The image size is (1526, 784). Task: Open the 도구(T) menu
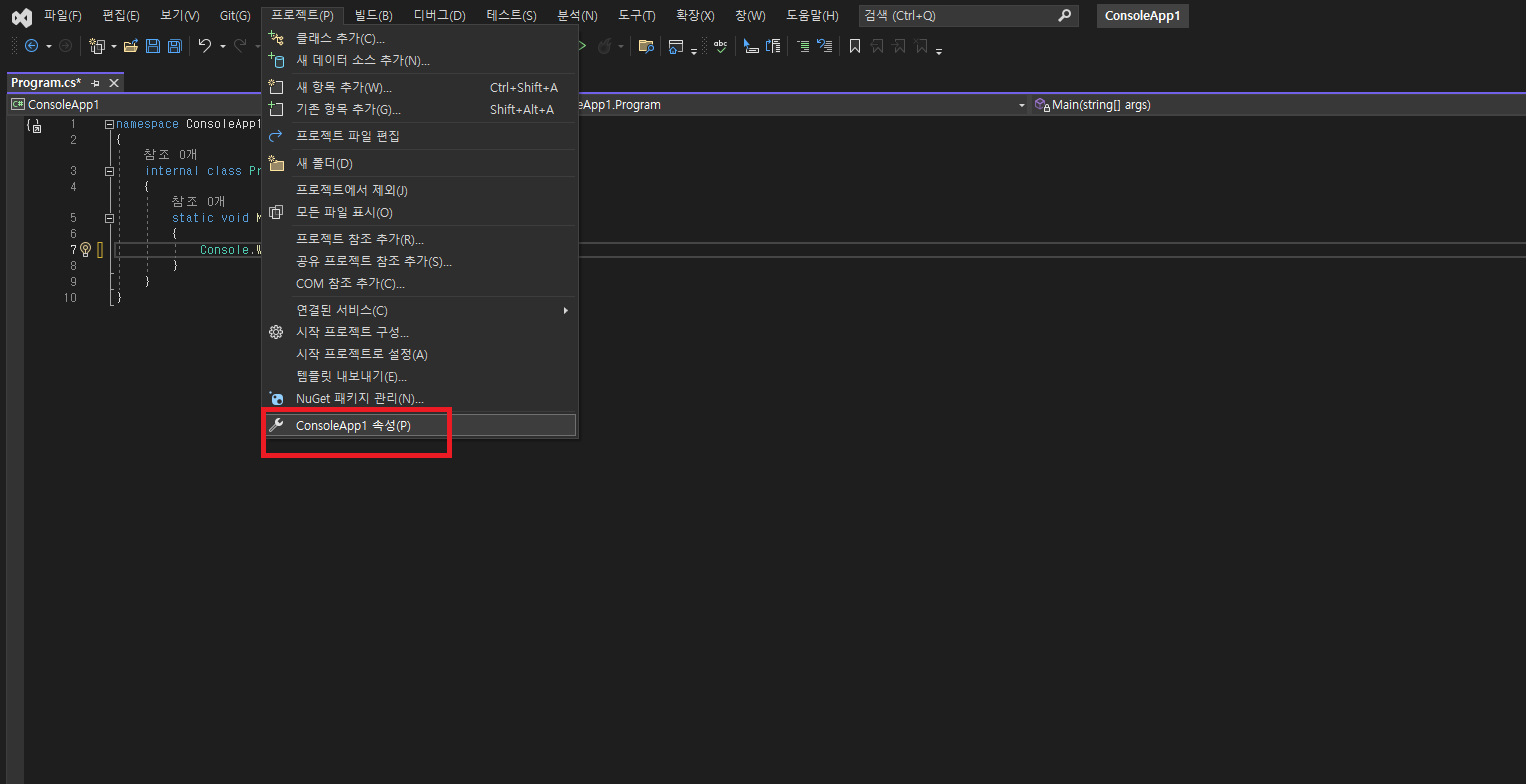pyautogui.click(x=637, y=16)
